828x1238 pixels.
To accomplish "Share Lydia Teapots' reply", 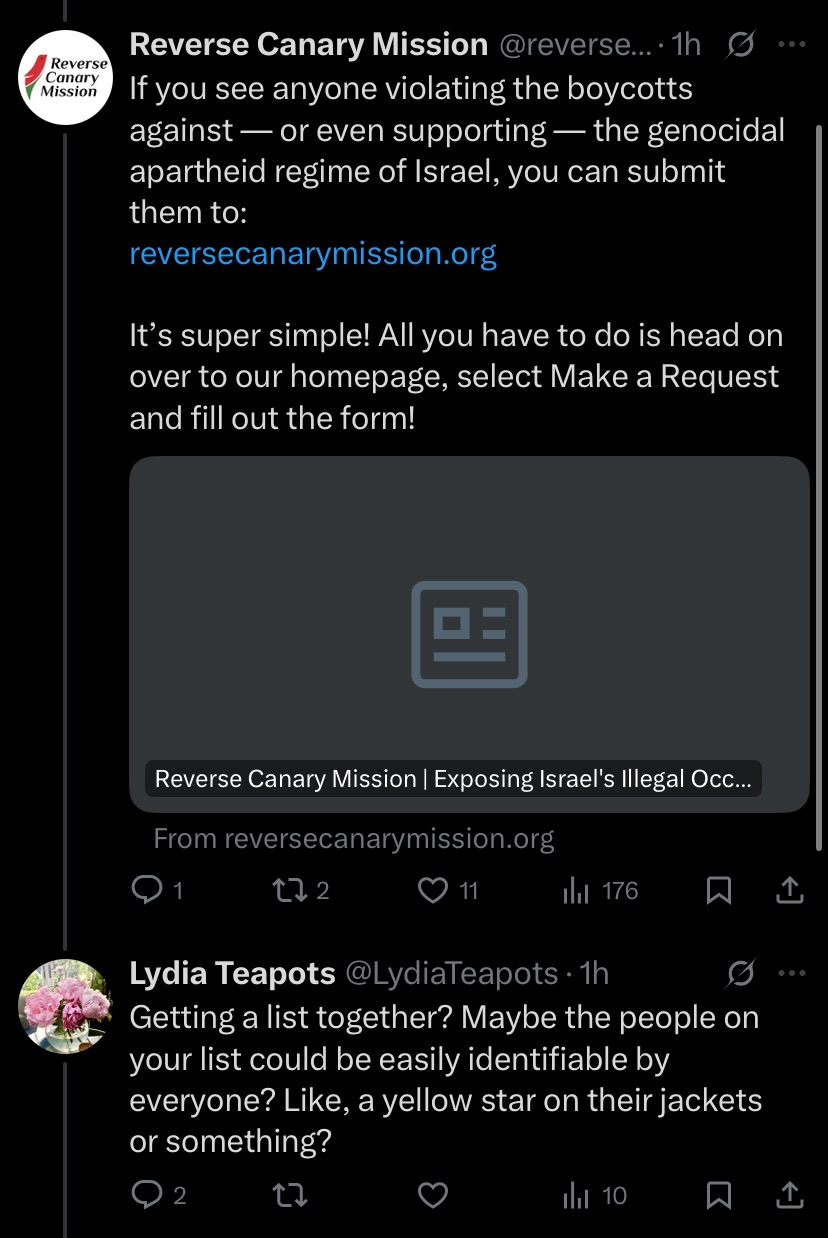I will tap(790, 1194).
